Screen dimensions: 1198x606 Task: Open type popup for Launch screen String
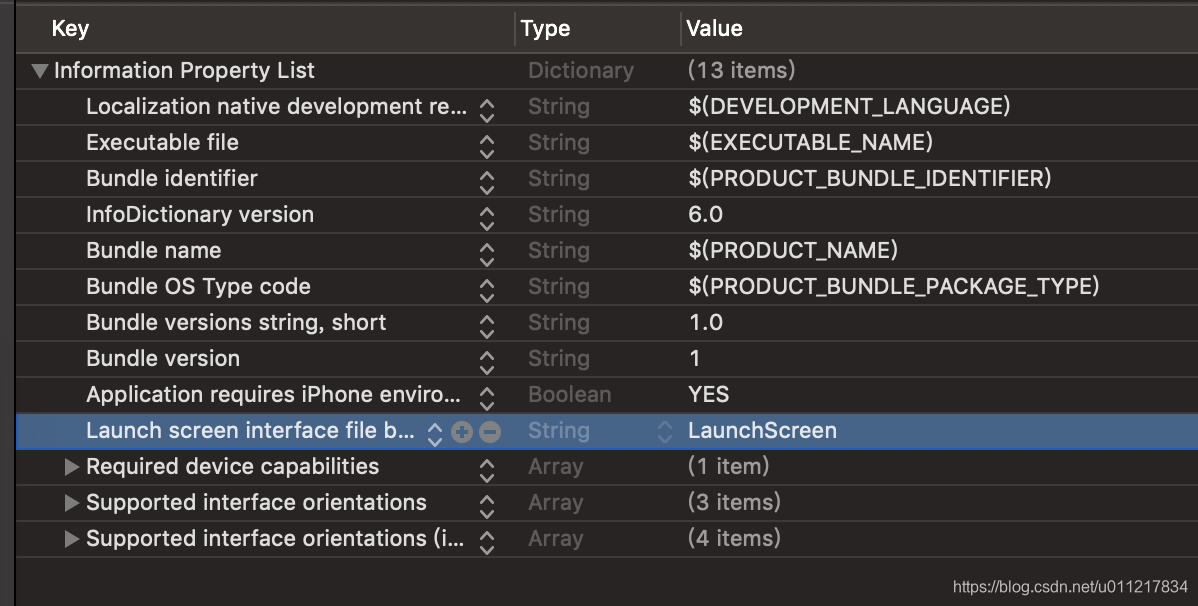[665, 432]
